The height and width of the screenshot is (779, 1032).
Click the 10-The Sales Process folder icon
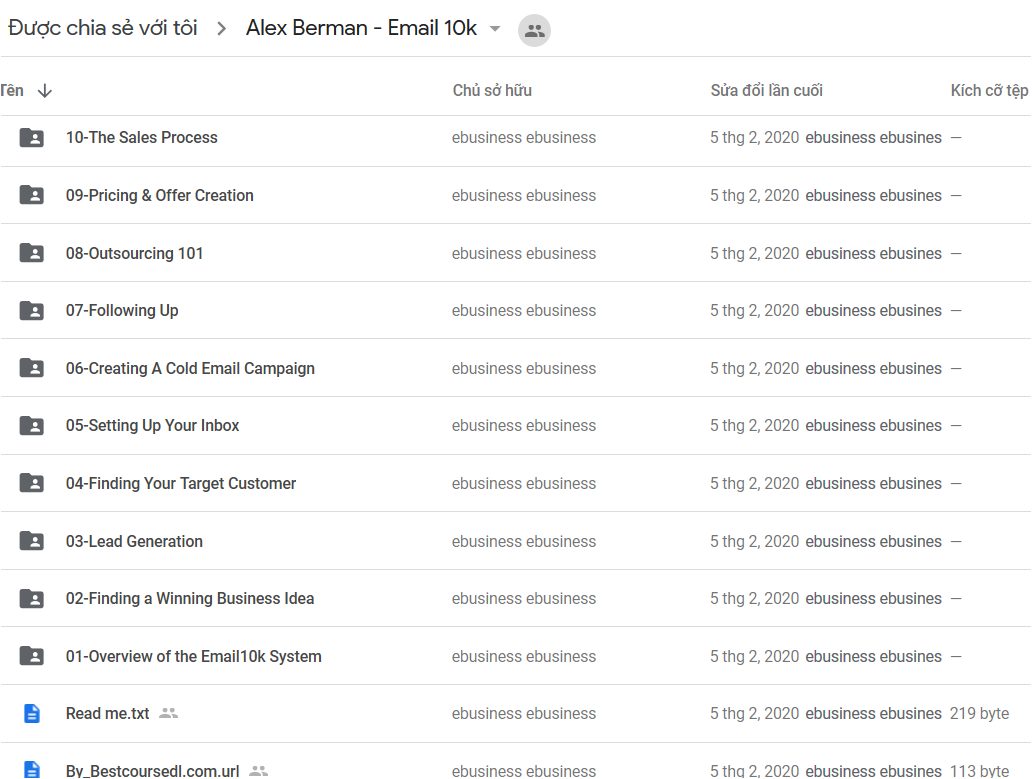[x=32, y=138]
